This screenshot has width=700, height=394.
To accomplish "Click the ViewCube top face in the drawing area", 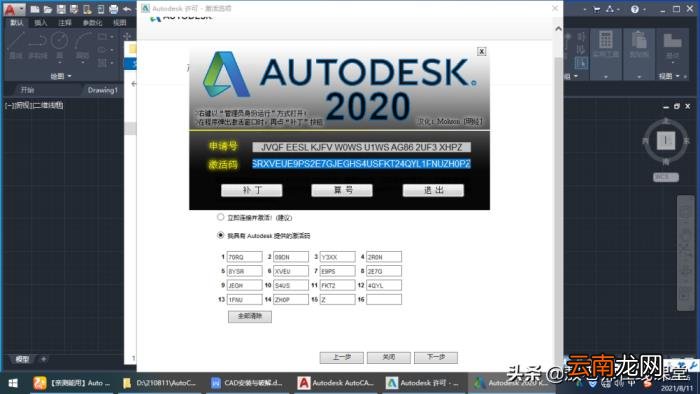I will pos(666,141).
